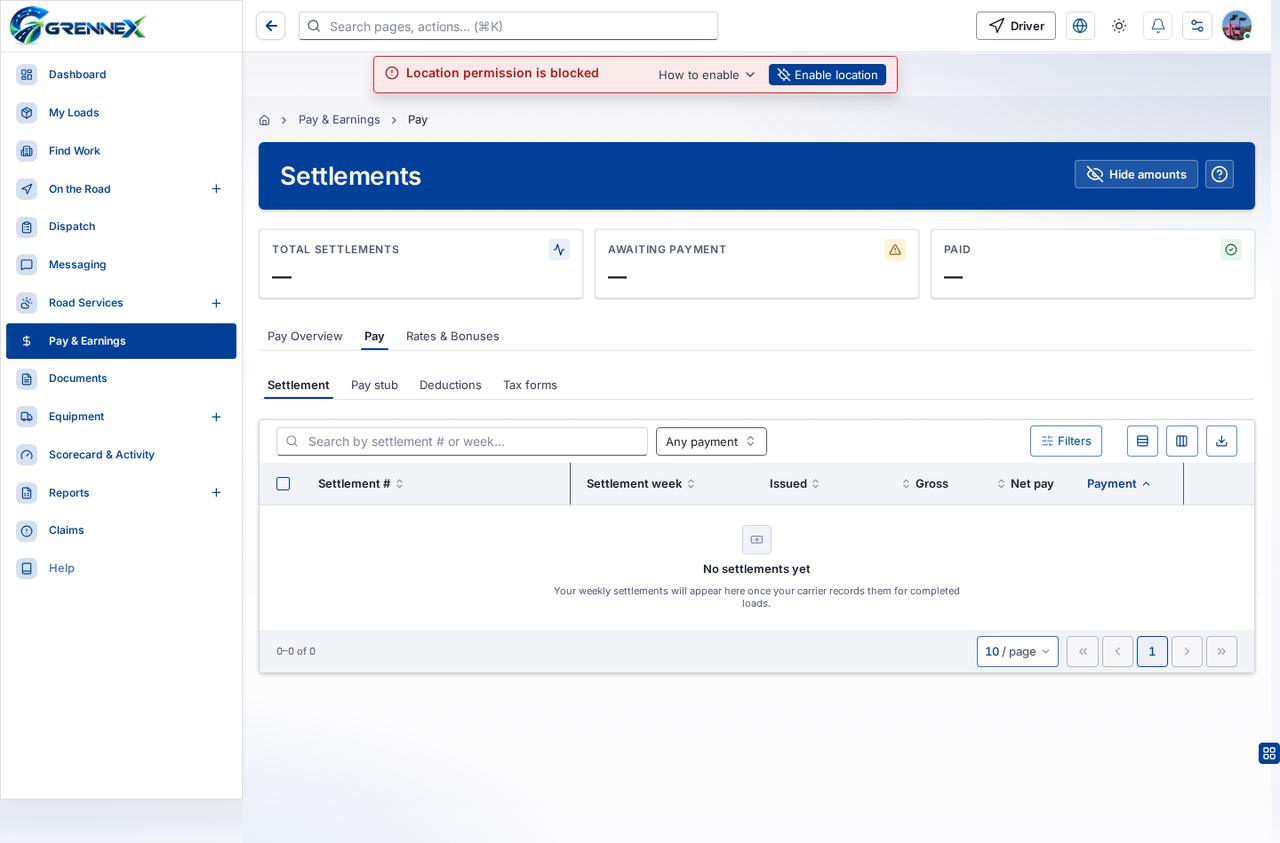Switch to Driver mode
Image resolution: width=1280 pixels, height=843 pixels.
click(1016, 26)
